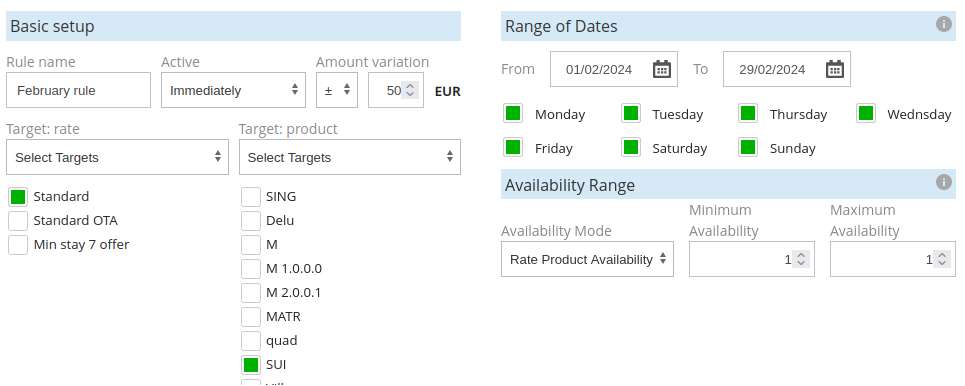Image resolution: width=965 pixels, height=386 pixels.
Task: Toggle the Monday checkbox off
Action: [513, 113]
